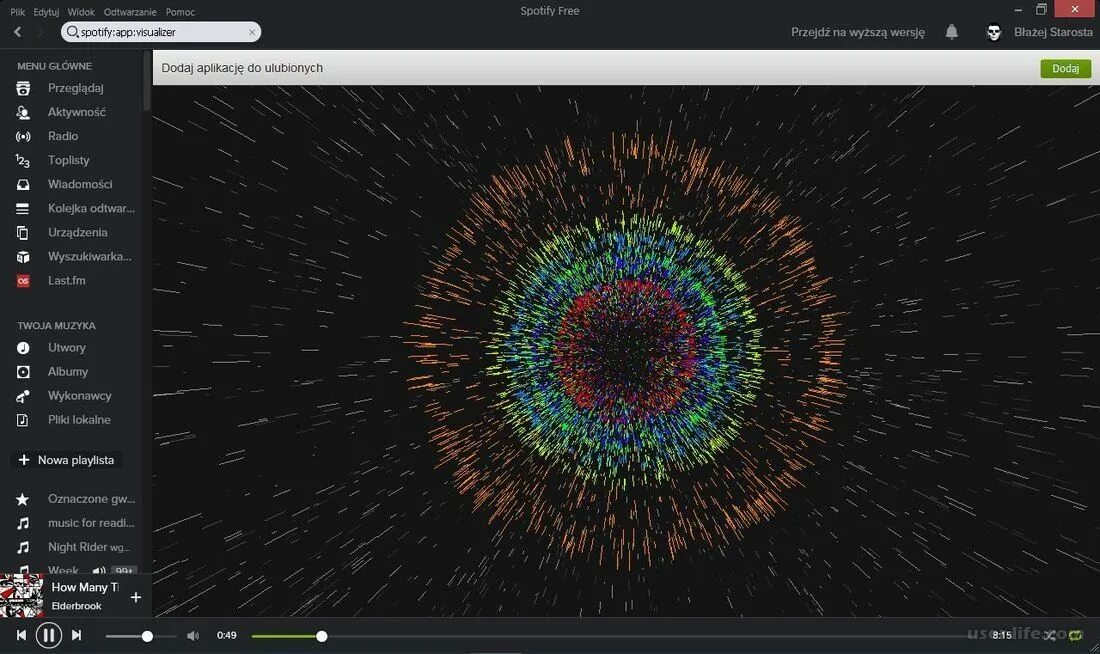Click the star icon for Oznaczone gwiazdką
The image size is (1100, 654).
coord(22,499)
